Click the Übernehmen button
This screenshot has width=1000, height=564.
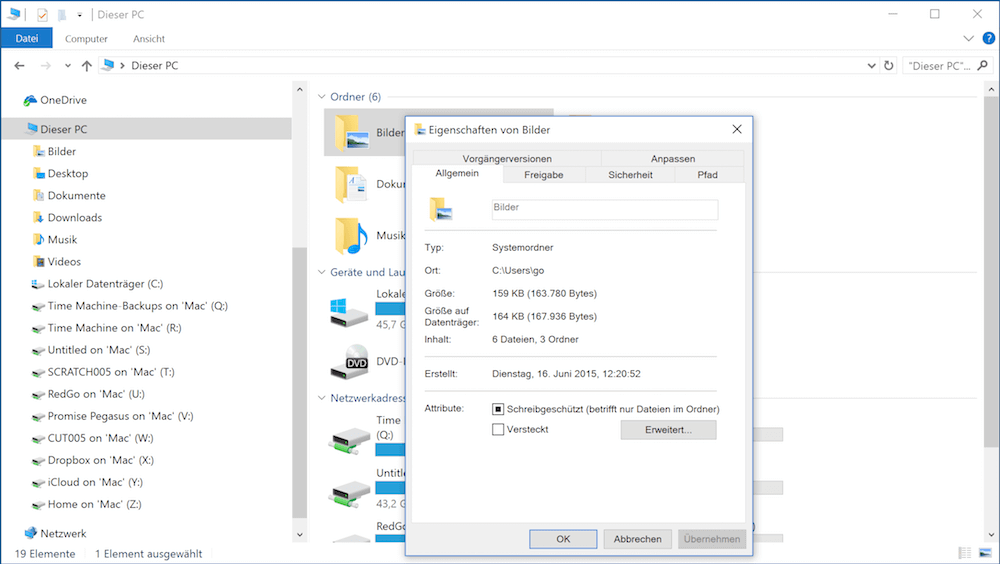tap(712, 539)
